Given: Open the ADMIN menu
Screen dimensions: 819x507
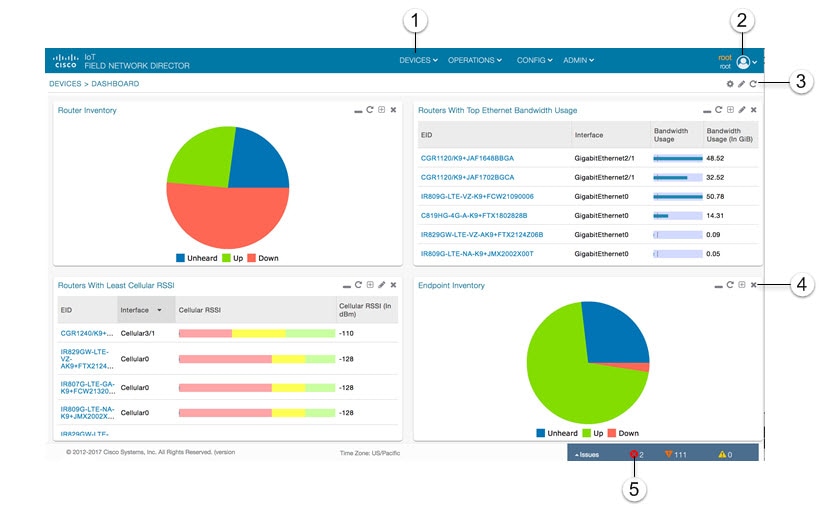Looking at the screenshot, I should tap(578, 60).
